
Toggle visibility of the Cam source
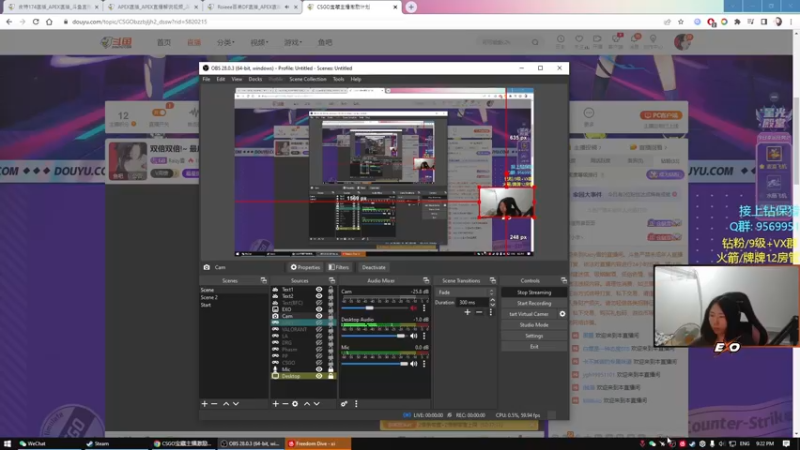click(x=319, y=316)
